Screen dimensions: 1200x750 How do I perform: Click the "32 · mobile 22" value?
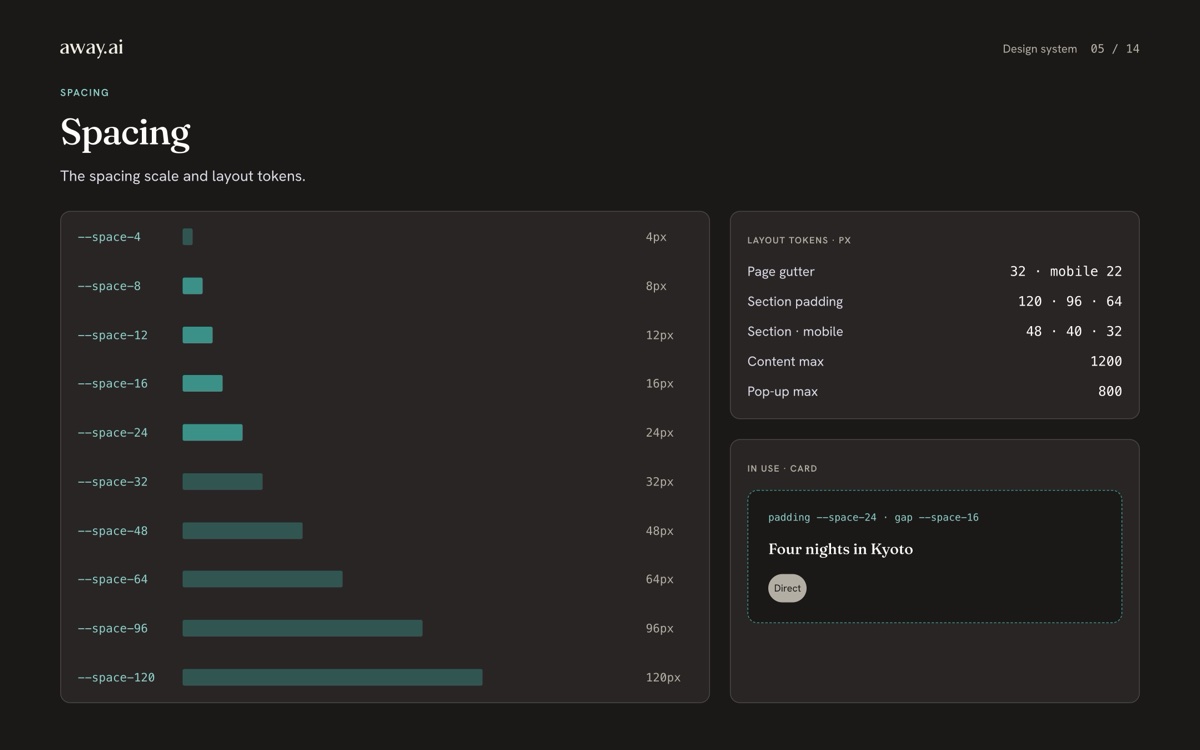tap(1066, 272)
